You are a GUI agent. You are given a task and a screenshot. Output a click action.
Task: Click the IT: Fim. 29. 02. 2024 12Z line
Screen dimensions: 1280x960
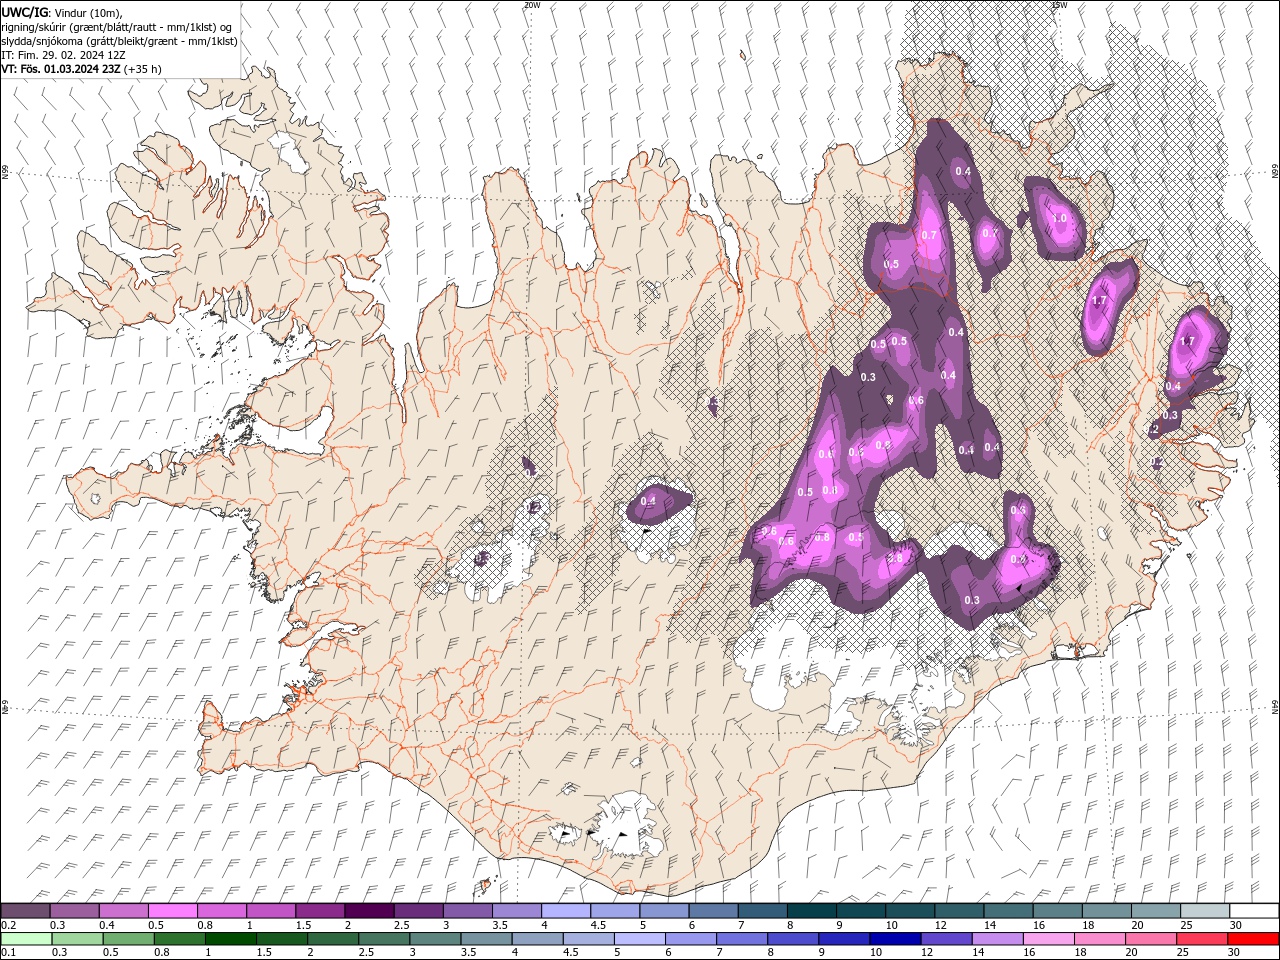(x=62, y=55)
